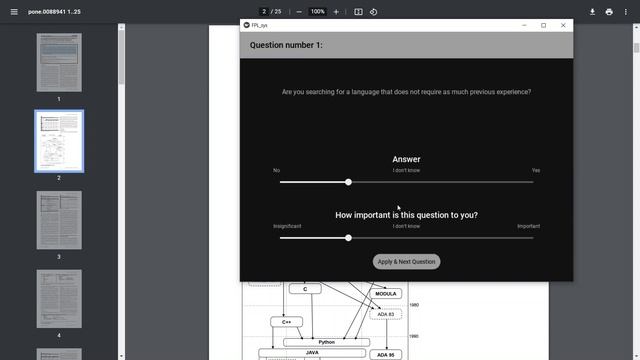Select page 4 thumbnail
The height and width of the screenshot is (360, 640).
tap(59, 299)
